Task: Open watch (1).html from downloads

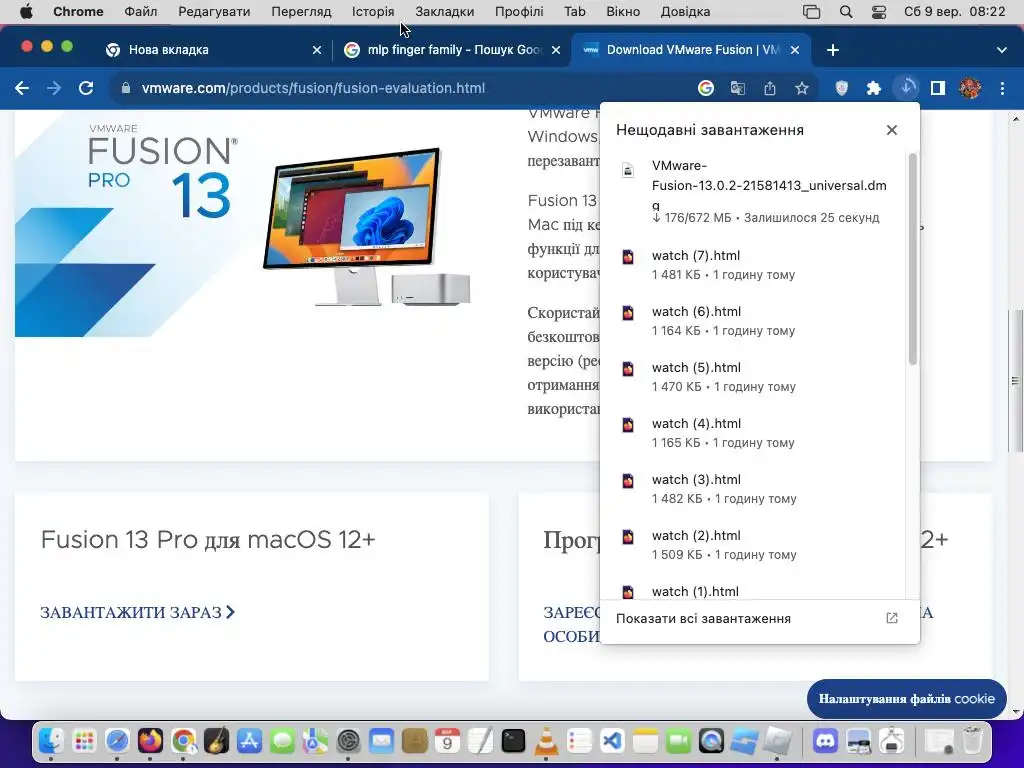Action: click(x=752, y=591)
